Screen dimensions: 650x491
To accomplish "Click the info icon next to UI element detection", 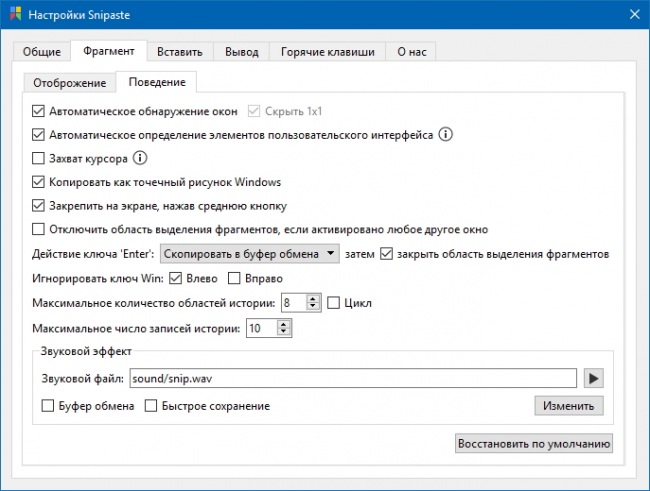I will tap(446, 134).
